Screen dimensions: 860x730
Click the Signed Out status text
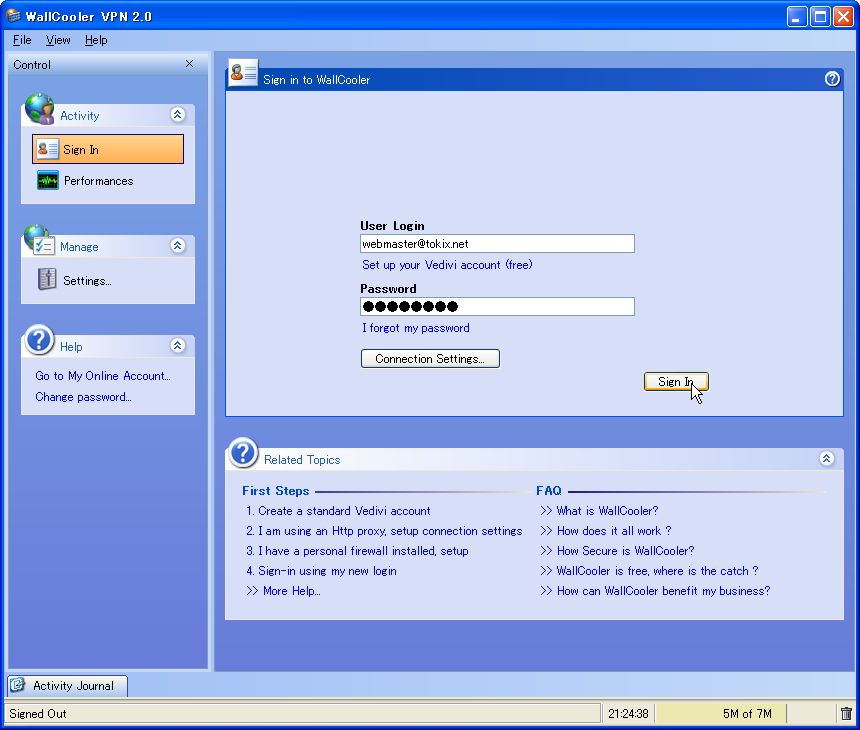coord(37,714)
